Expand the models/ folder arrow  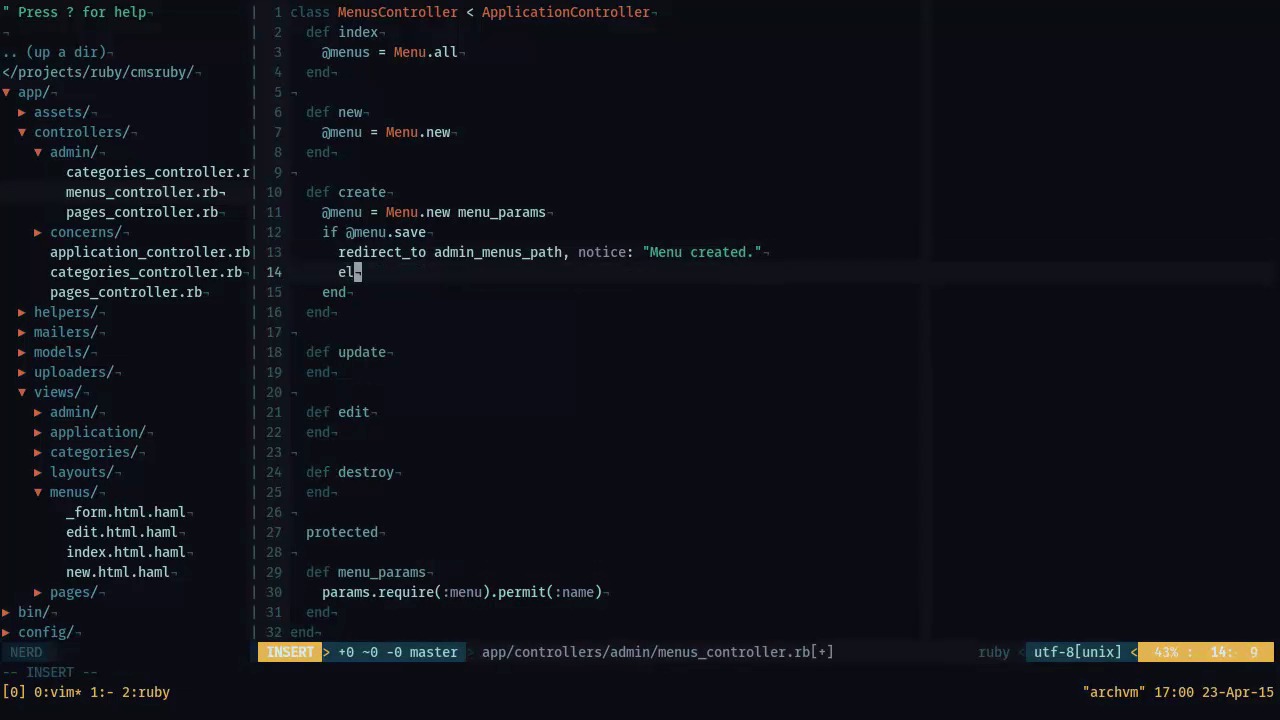tap(22, 352)
